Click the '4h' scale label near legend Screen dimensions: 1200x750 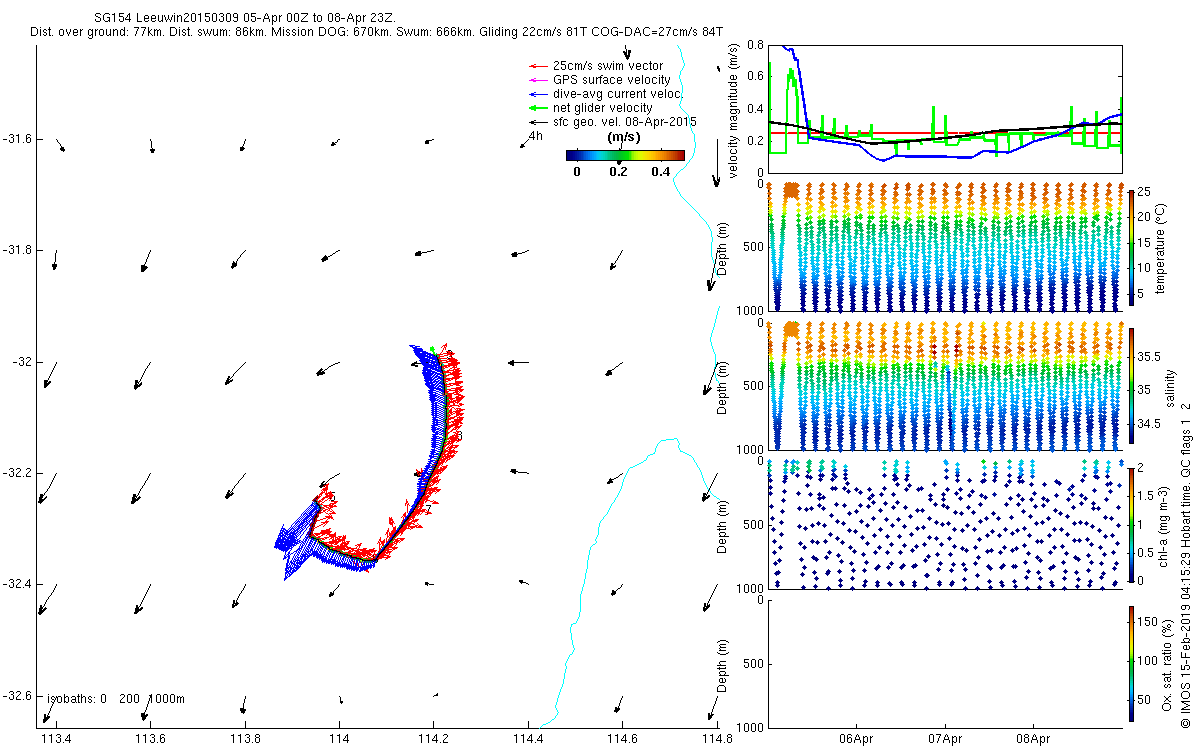tap(535, 136)
